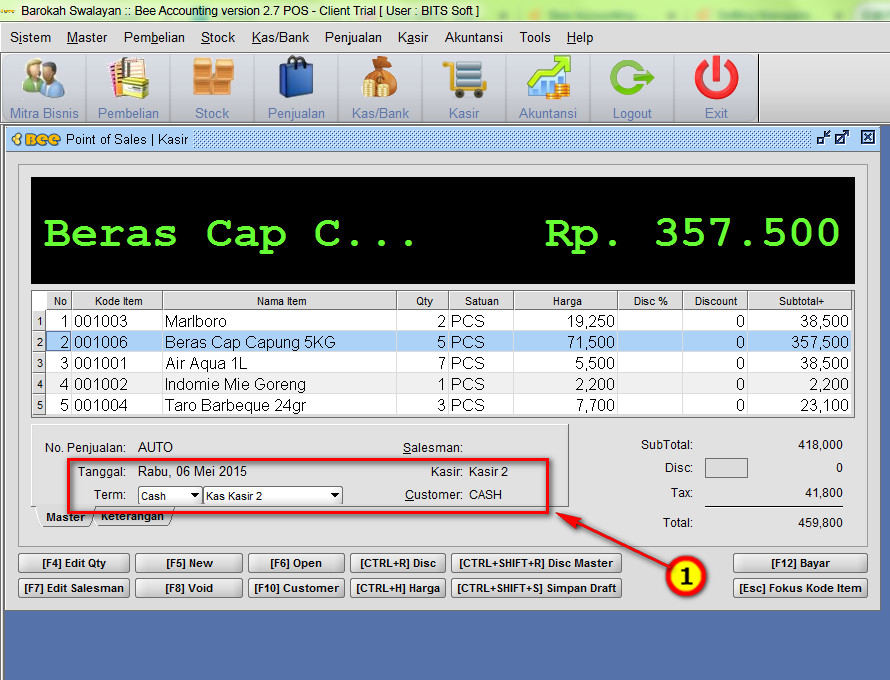Select the Taro Barbeque 24gr row

(x=443, y=405)
